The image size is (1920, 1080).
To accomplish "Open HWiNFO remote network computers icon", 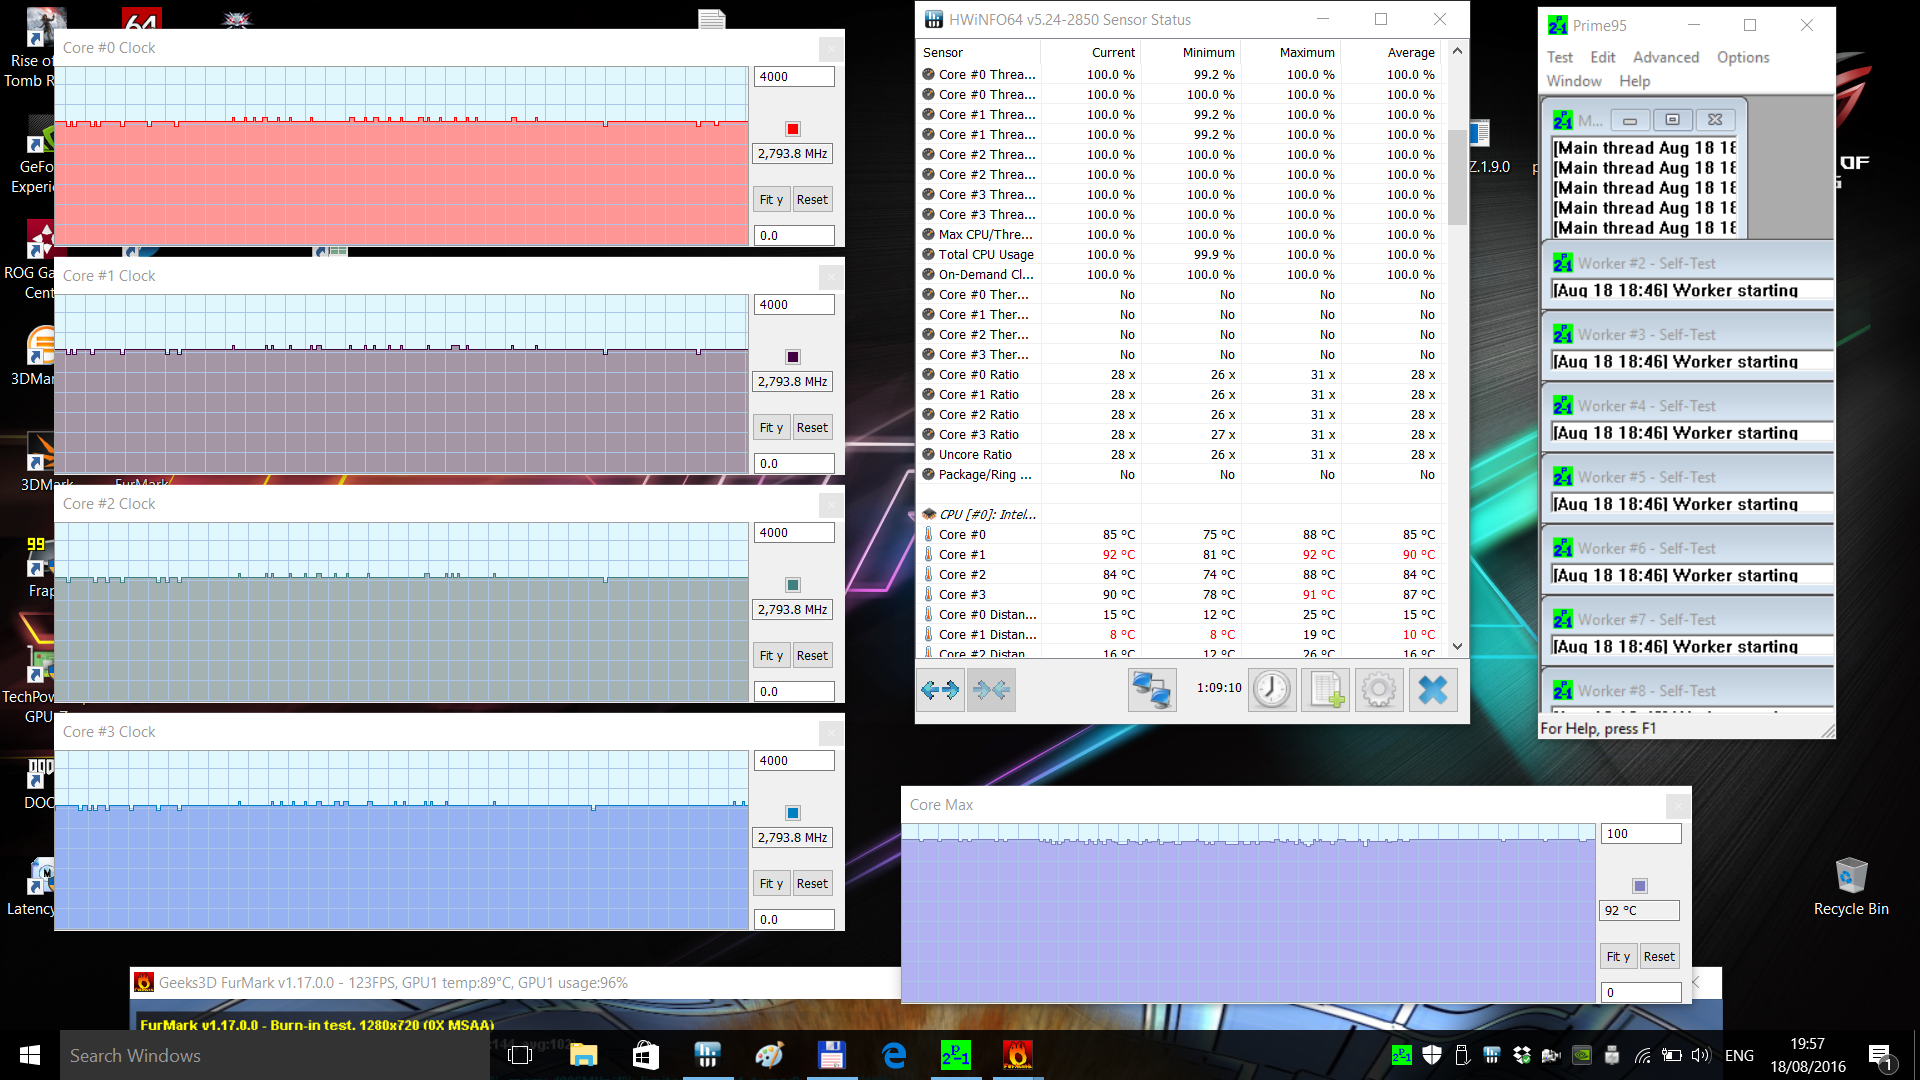I will tap(1151, 690).
